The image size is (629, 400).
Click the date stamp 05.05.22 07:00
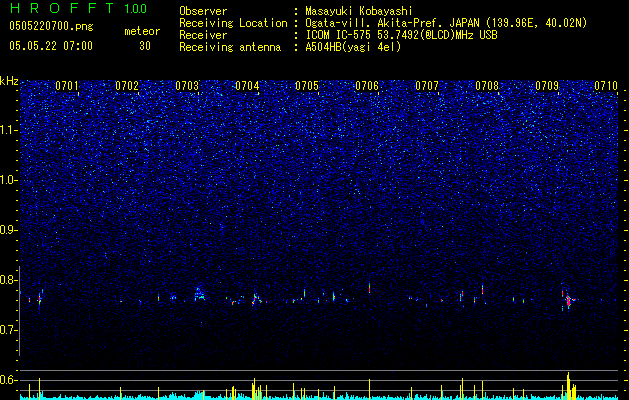click(x=51, y=46)
